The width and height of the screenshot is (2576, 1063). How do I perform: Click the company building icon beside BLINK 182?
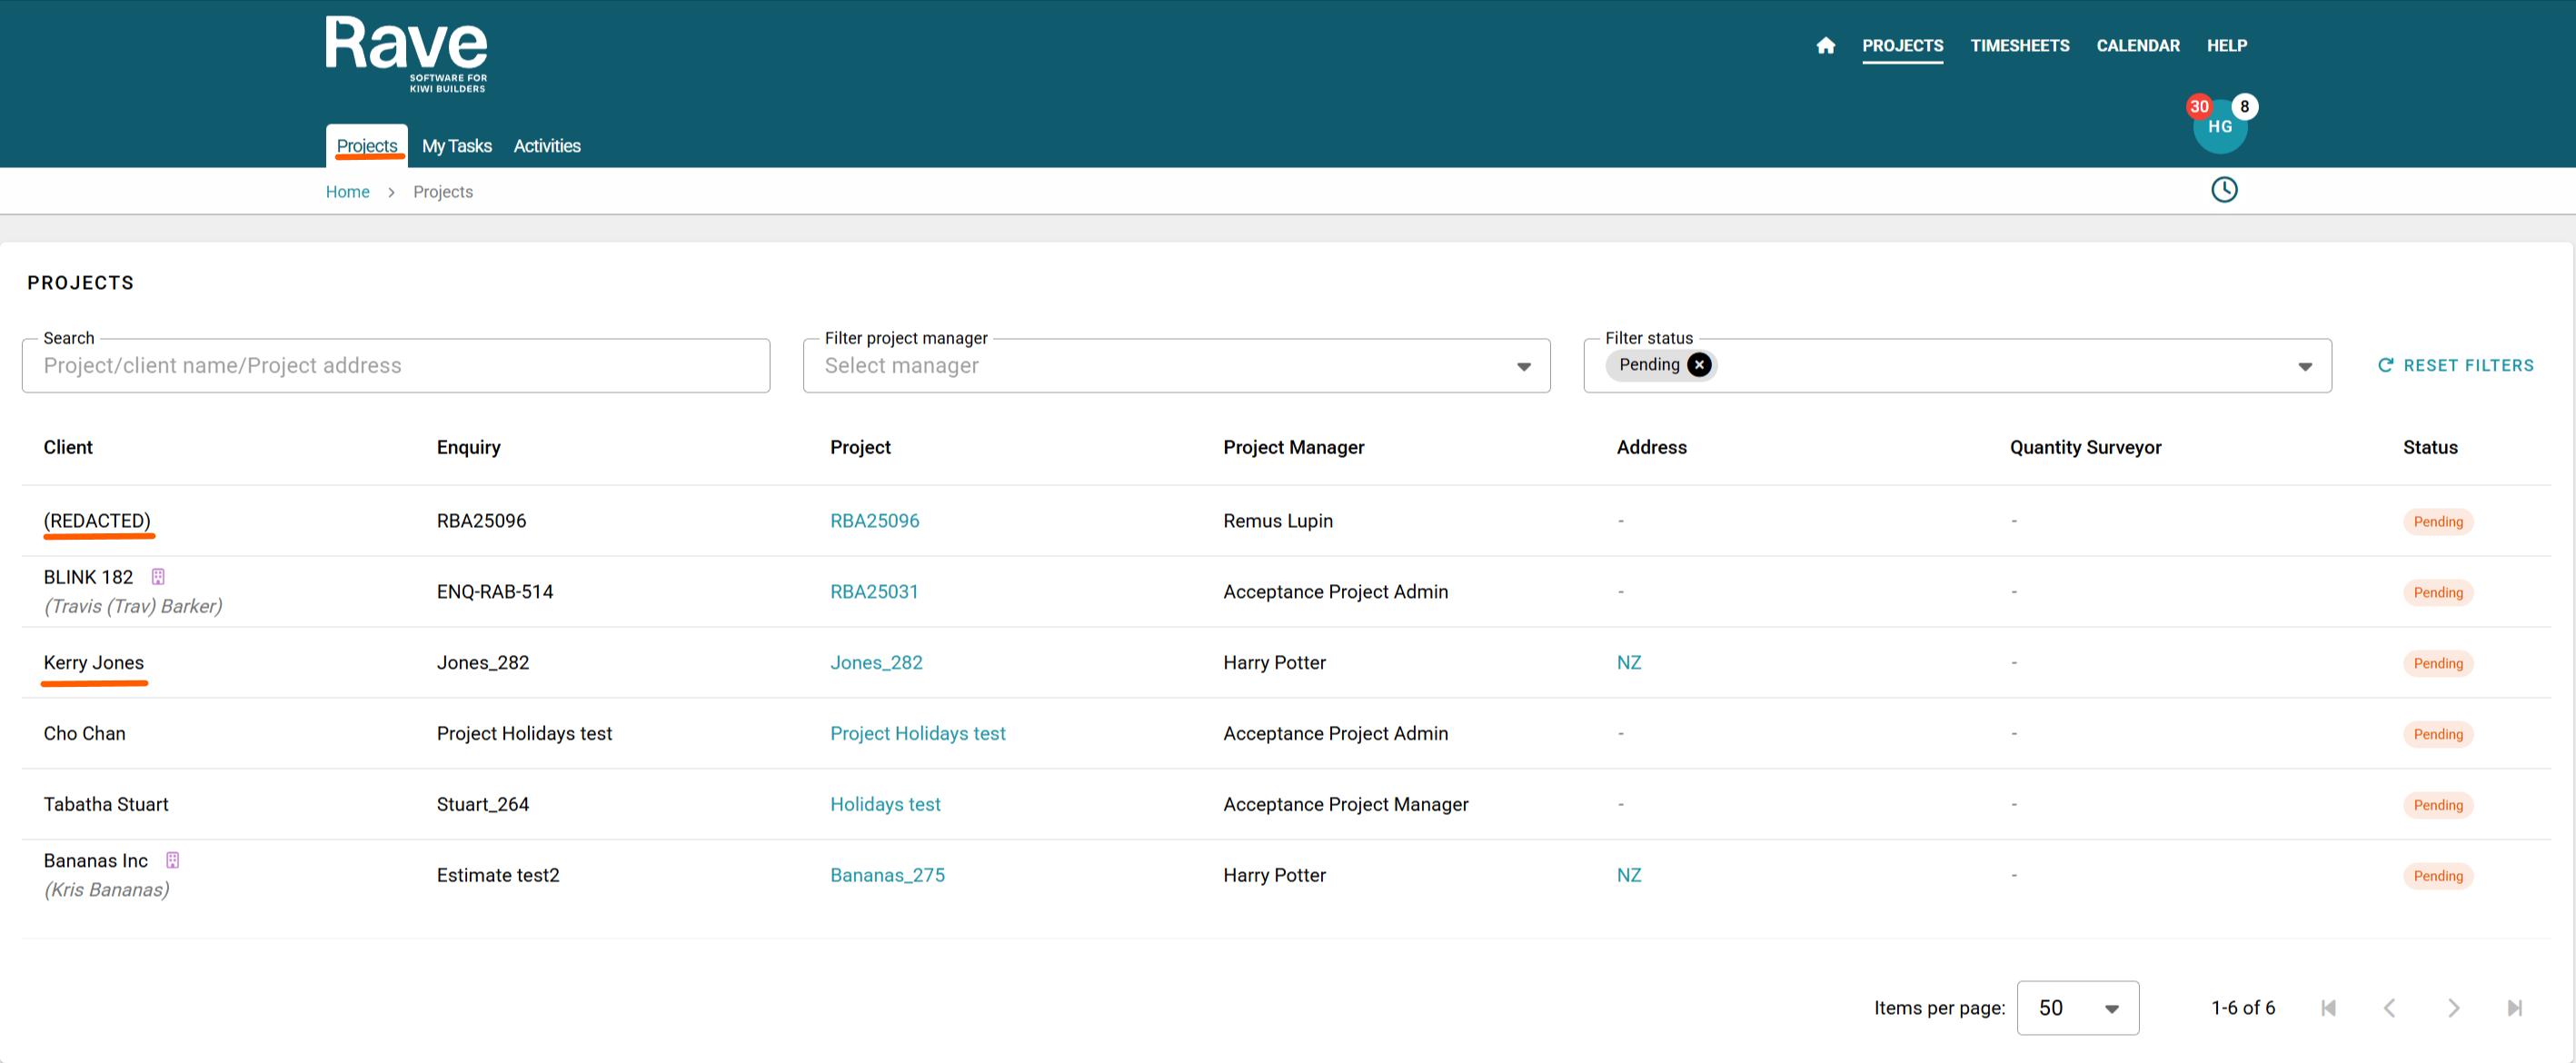point(158,577)
